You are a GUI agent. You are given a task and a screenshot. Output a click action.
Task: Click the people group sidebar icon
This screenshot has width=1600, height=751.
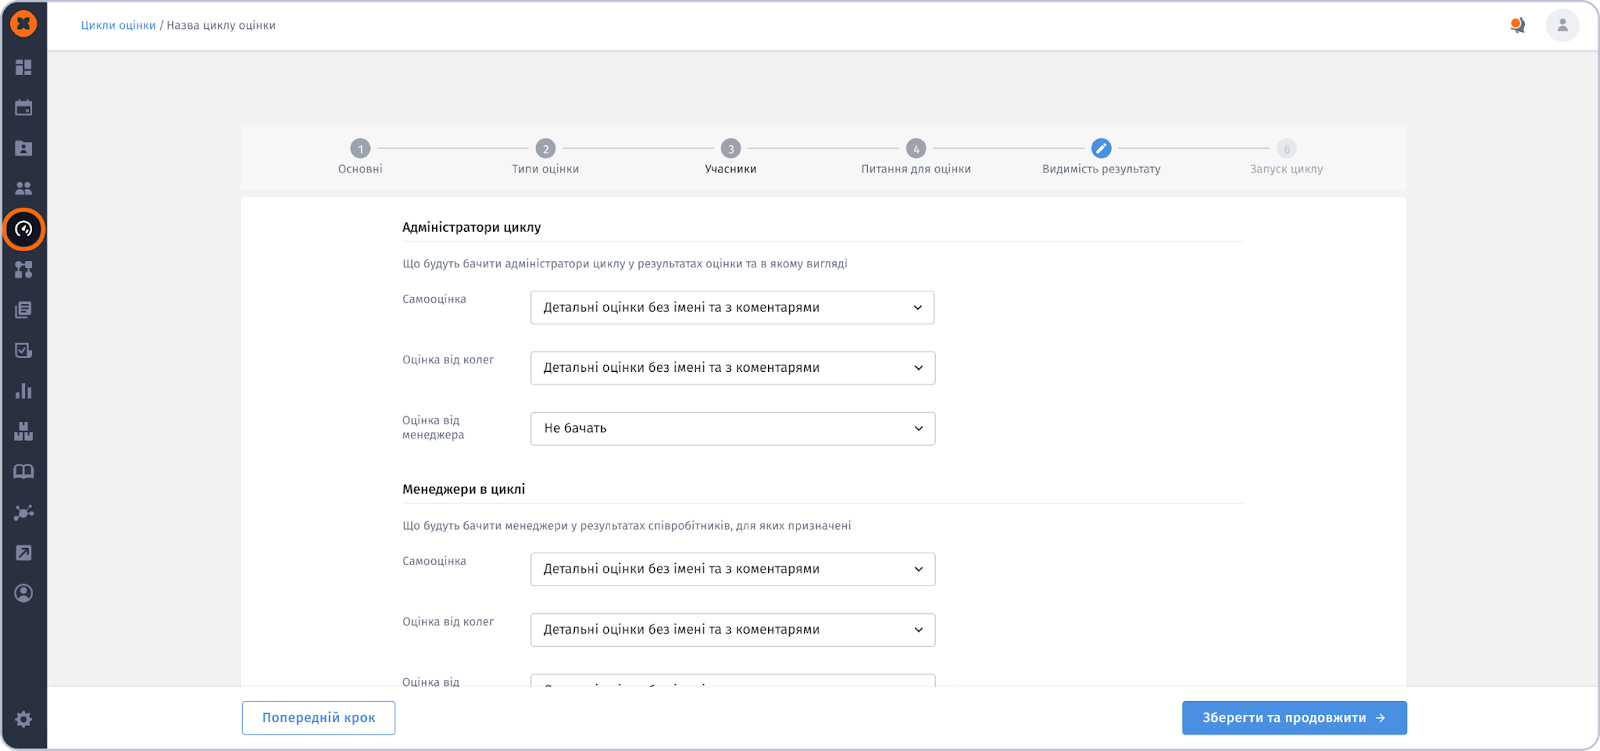click(x=24, y=189)
